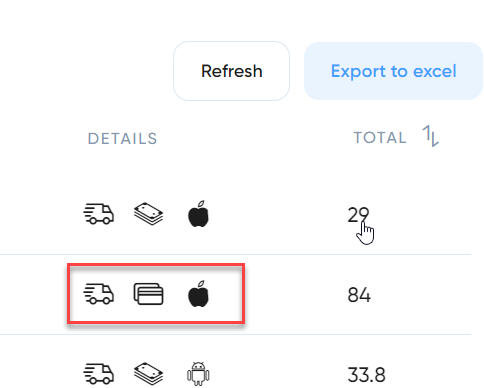This screenshot has height=388, width=484.
Task: Click the Apple logo icon in the 29 row
Action: pos(199,214)
